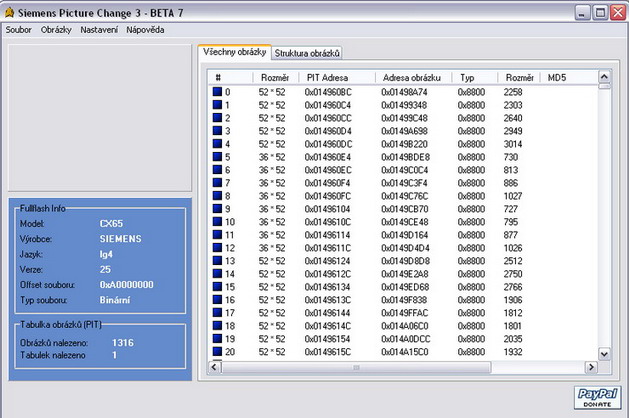Click size value 1026

[513, 248]
